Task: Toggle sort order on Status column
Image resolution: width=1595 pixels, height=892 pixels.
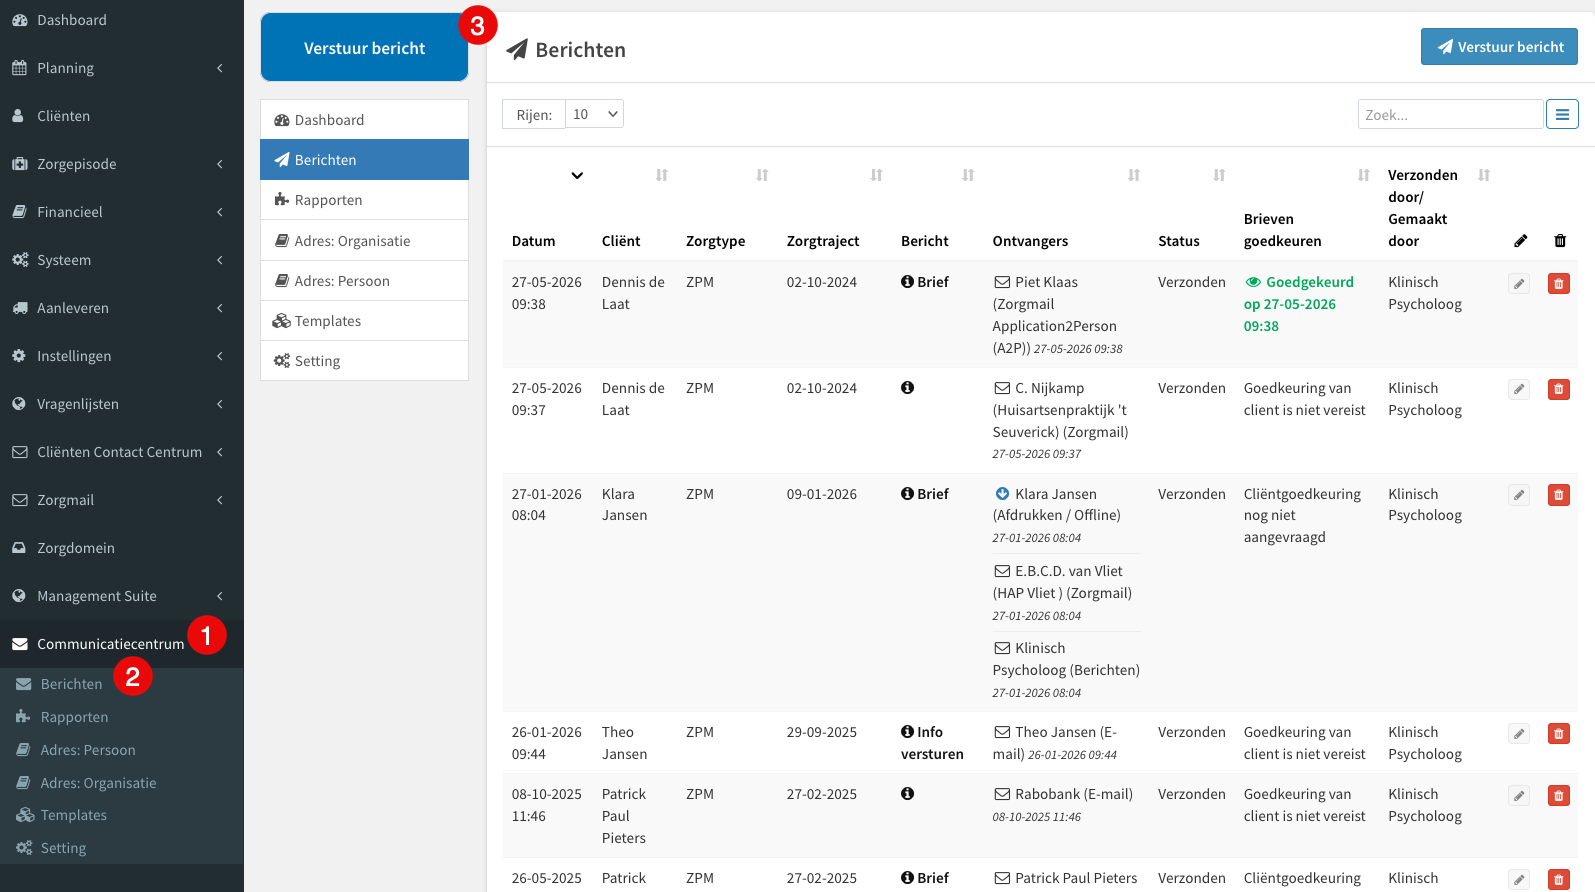Action: tap(1219, 175)
